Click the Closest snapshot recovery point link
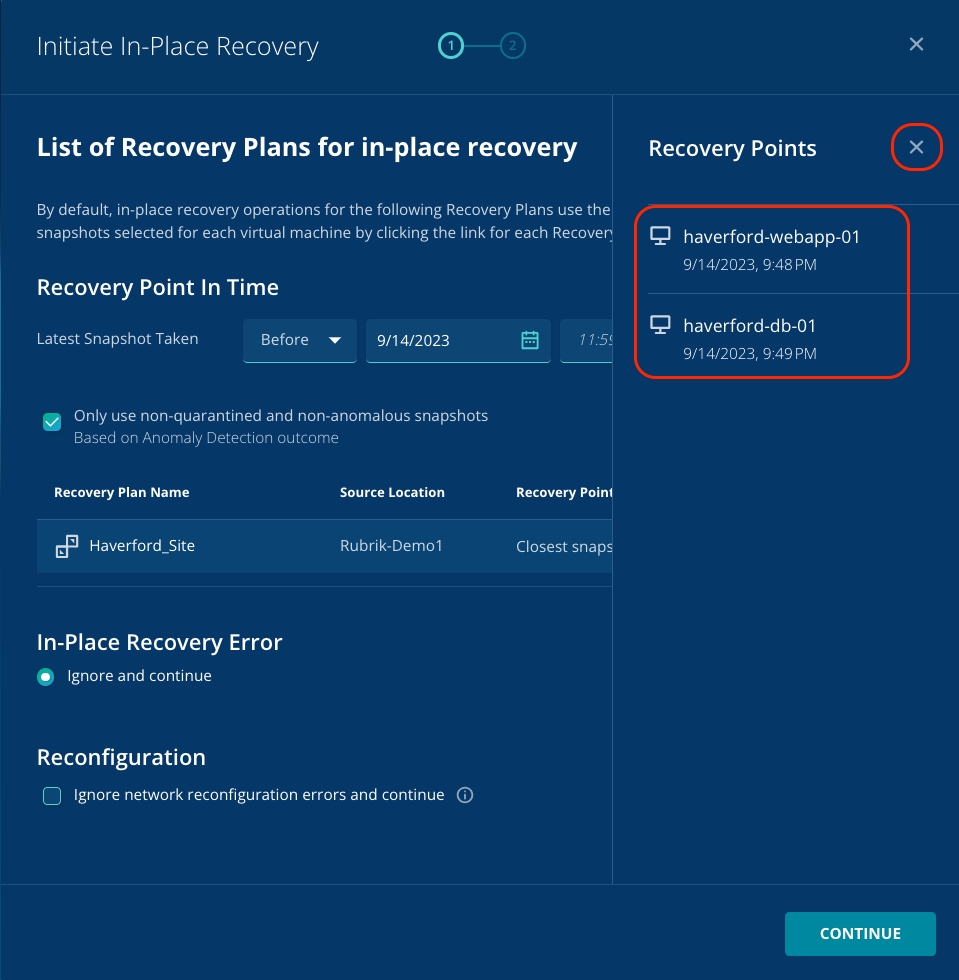Screen dimensions: 959x980 click(x=563, y=547)
